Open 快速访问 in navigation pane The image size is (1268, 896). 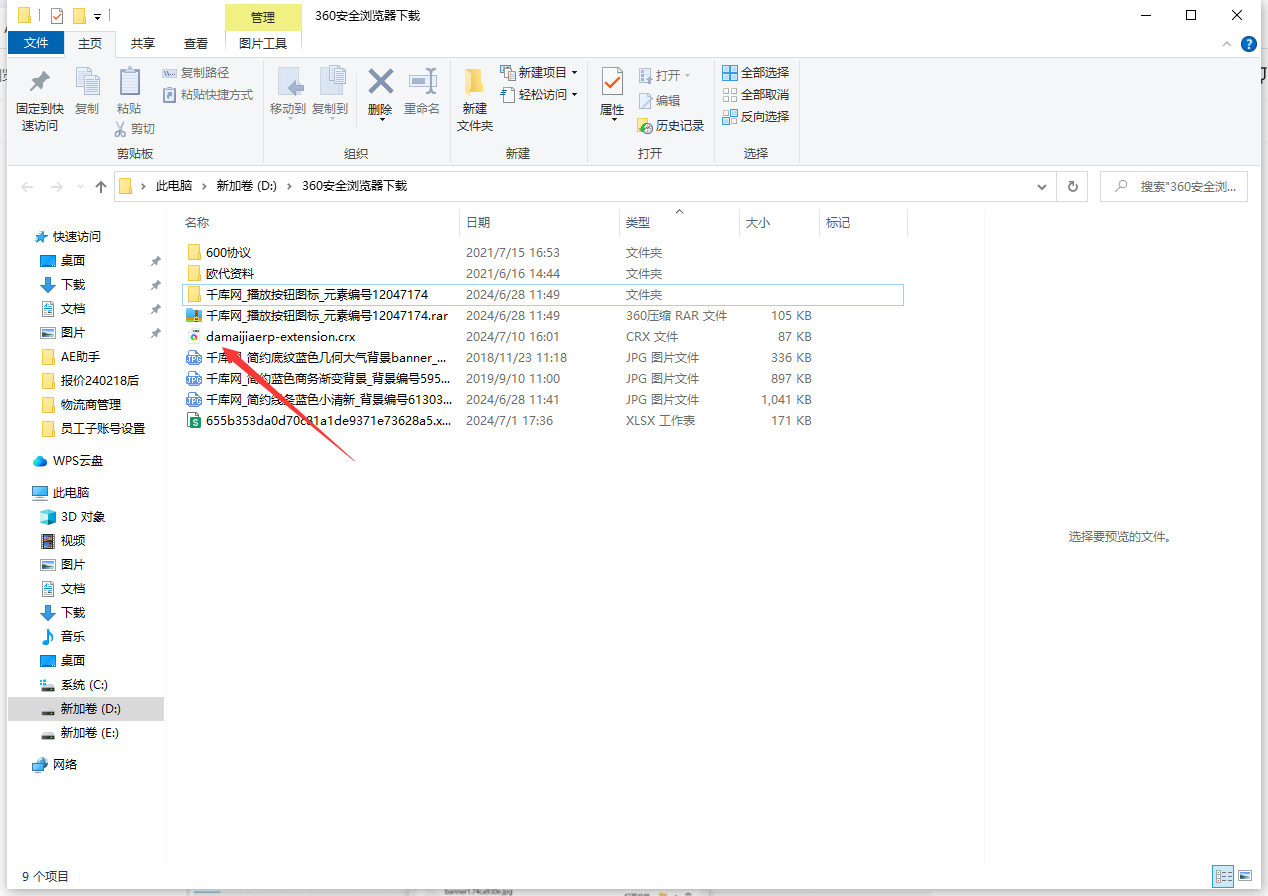[x=77, y=237]
